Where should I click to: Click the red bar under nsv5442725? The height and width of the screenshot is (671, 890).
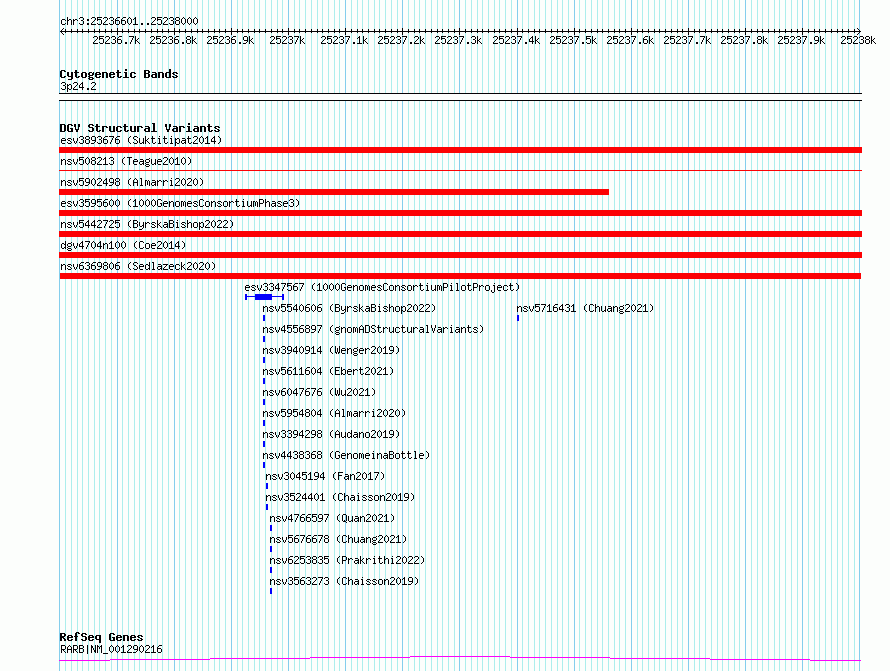pos(460,234)
